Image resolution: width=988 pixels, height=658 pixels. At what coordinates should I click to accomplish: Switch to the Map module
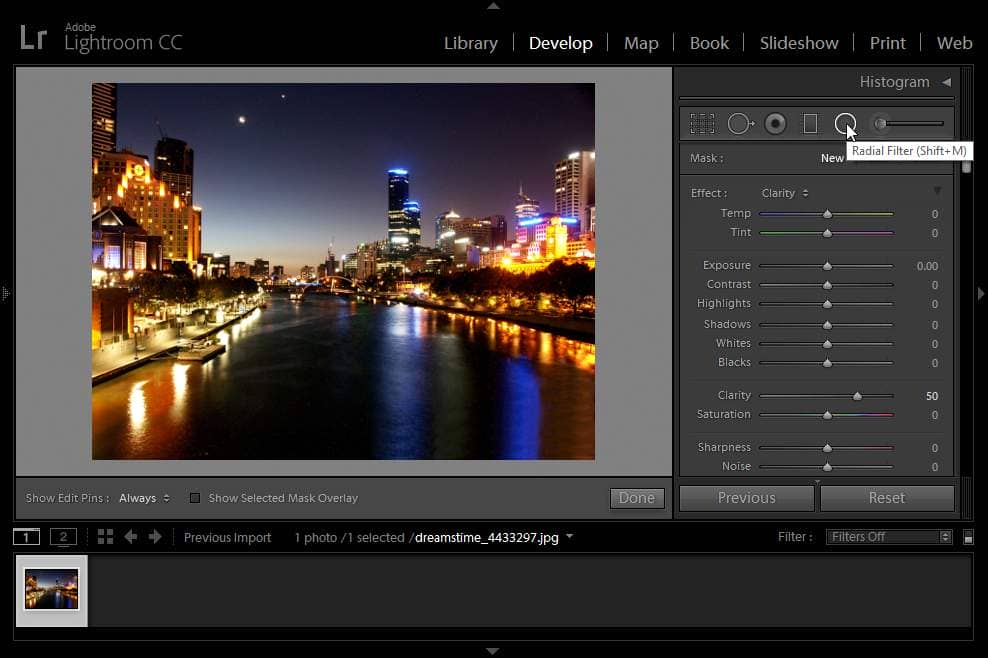[x=641, y=43]
